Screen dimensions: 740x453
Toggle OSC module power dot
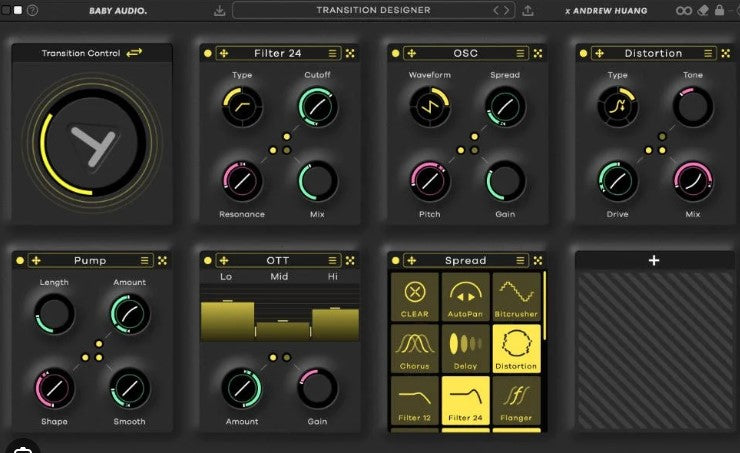395,53
